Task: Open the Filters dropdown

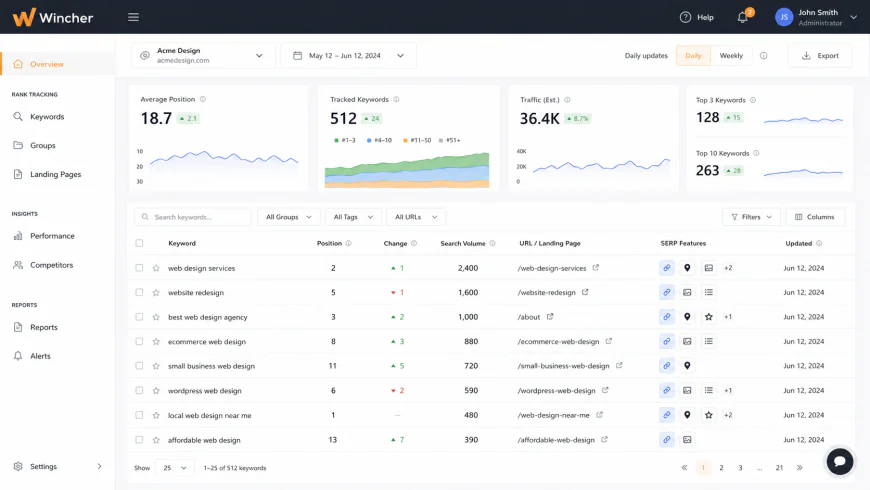Action: 751,217
